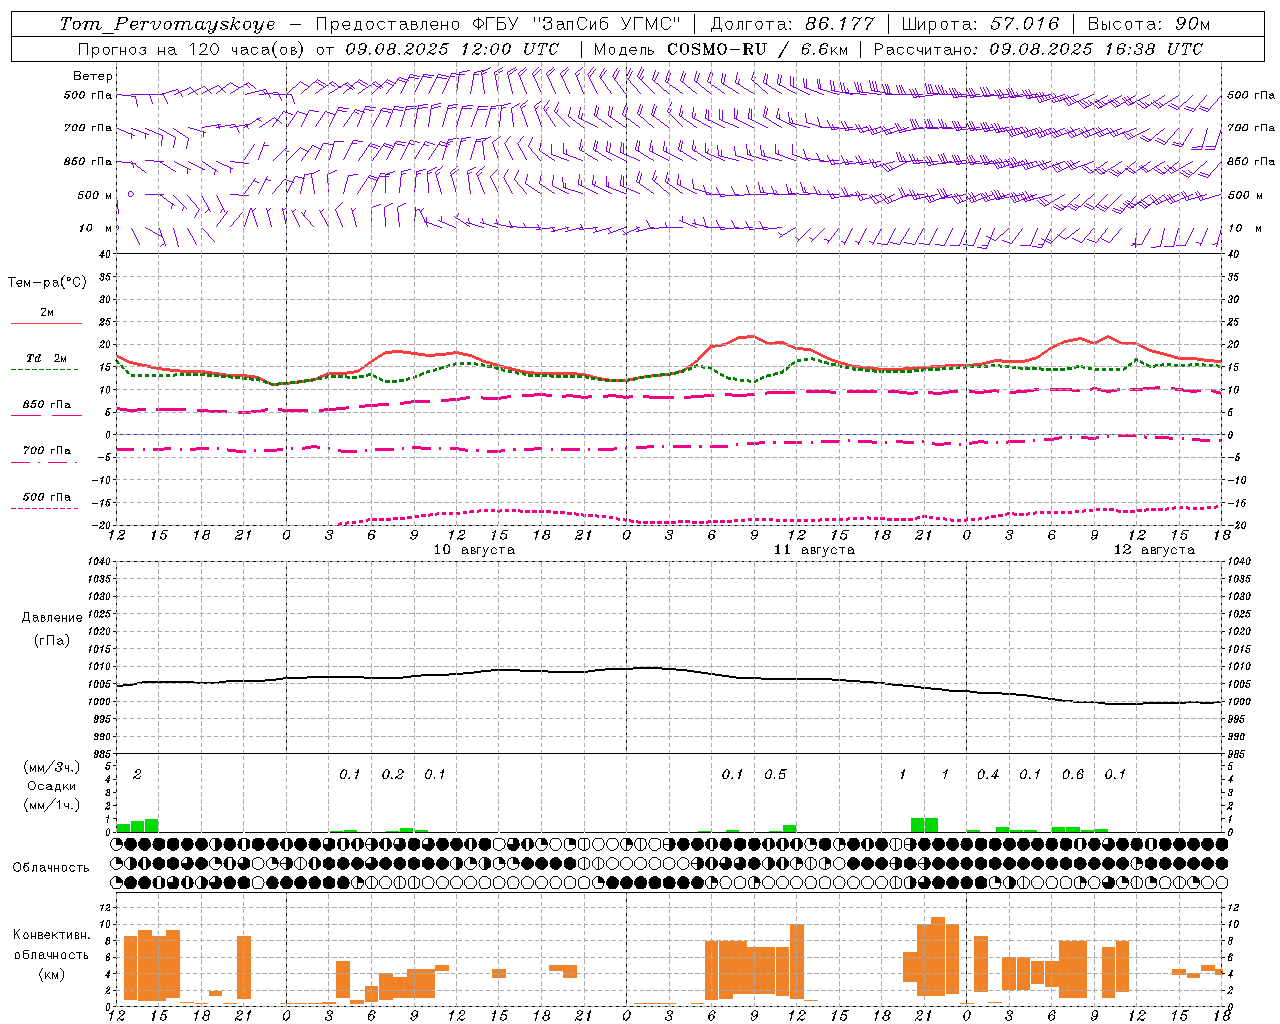
Task: Click the Осадки precipitation label
Action: coord(52,786)
